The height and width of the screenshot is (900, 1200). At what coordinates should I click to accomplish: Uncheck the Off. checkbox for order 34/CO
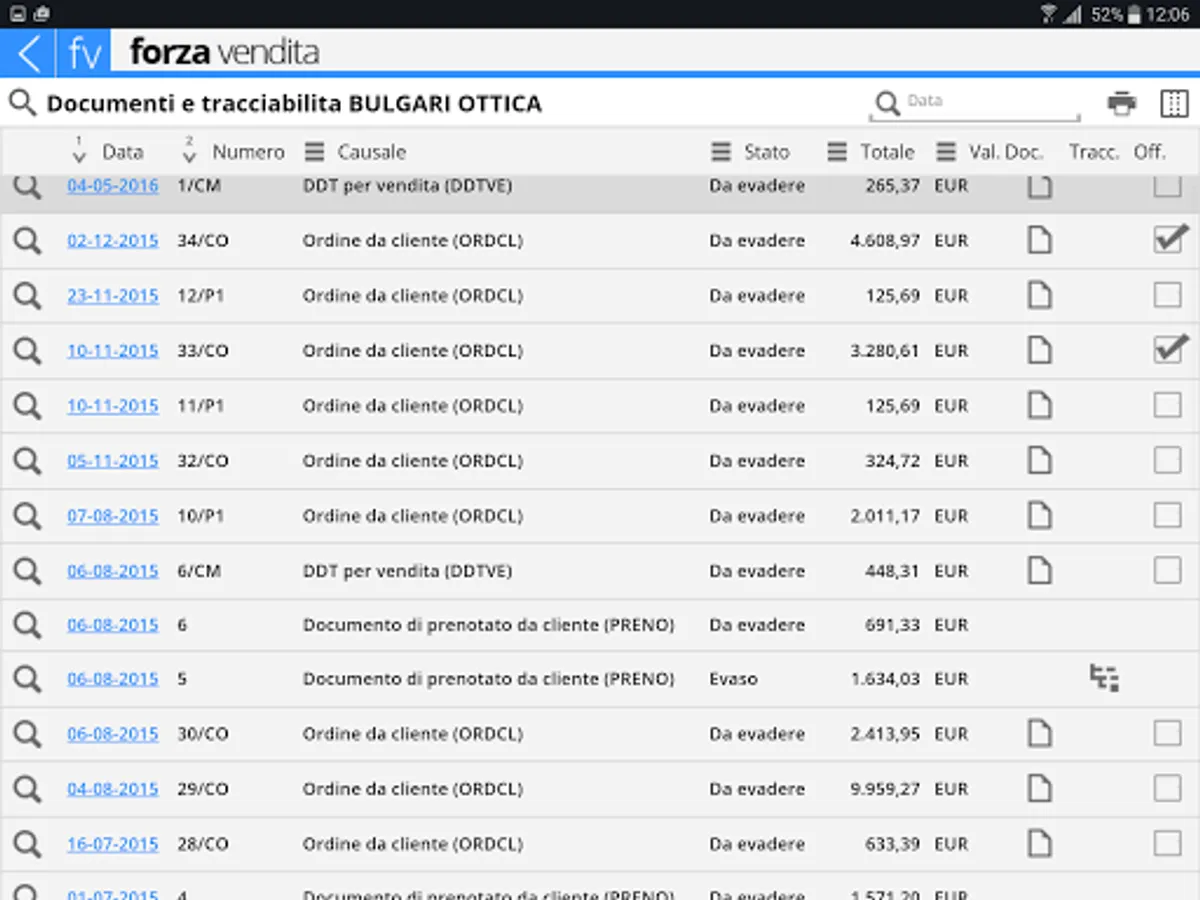click(1168, 240)
